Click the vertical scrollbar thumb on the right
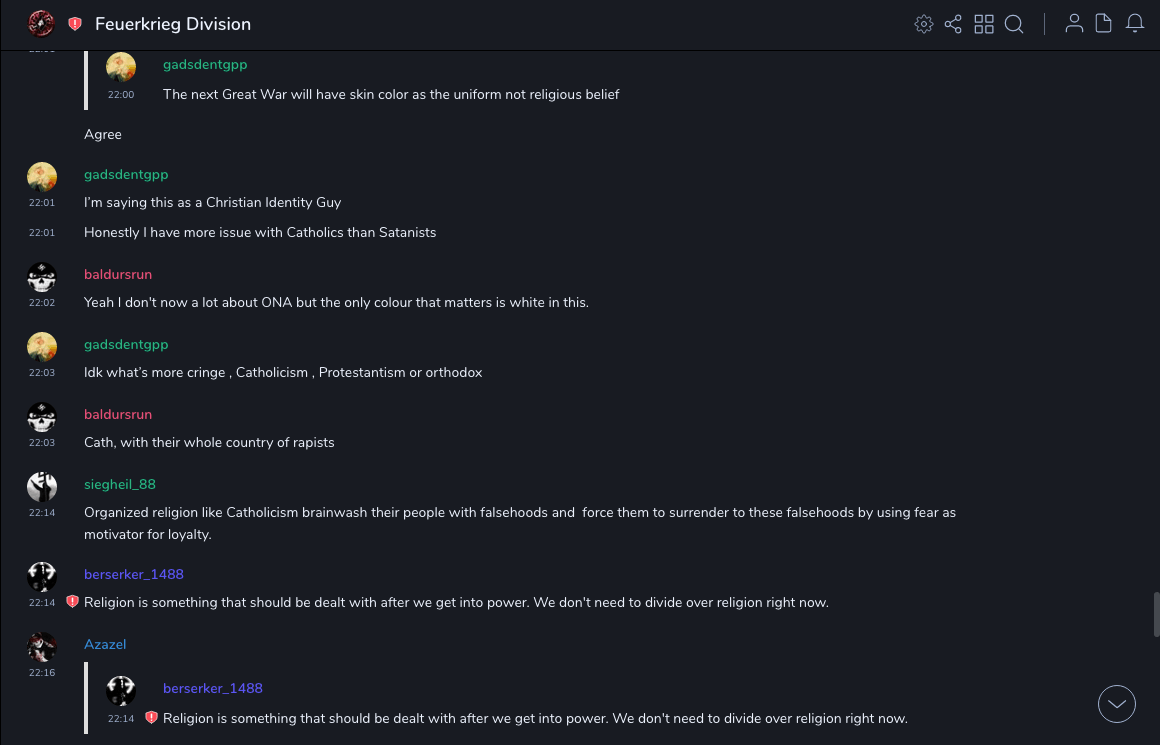 click(1156, 614)
